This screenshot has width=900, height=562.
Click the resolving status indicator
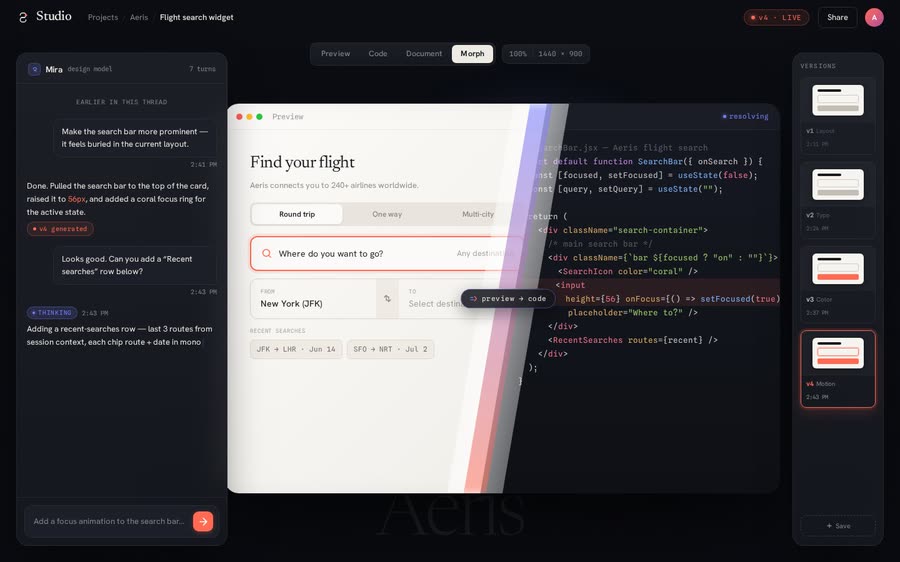pyautogui.click(x=745, y=116)
